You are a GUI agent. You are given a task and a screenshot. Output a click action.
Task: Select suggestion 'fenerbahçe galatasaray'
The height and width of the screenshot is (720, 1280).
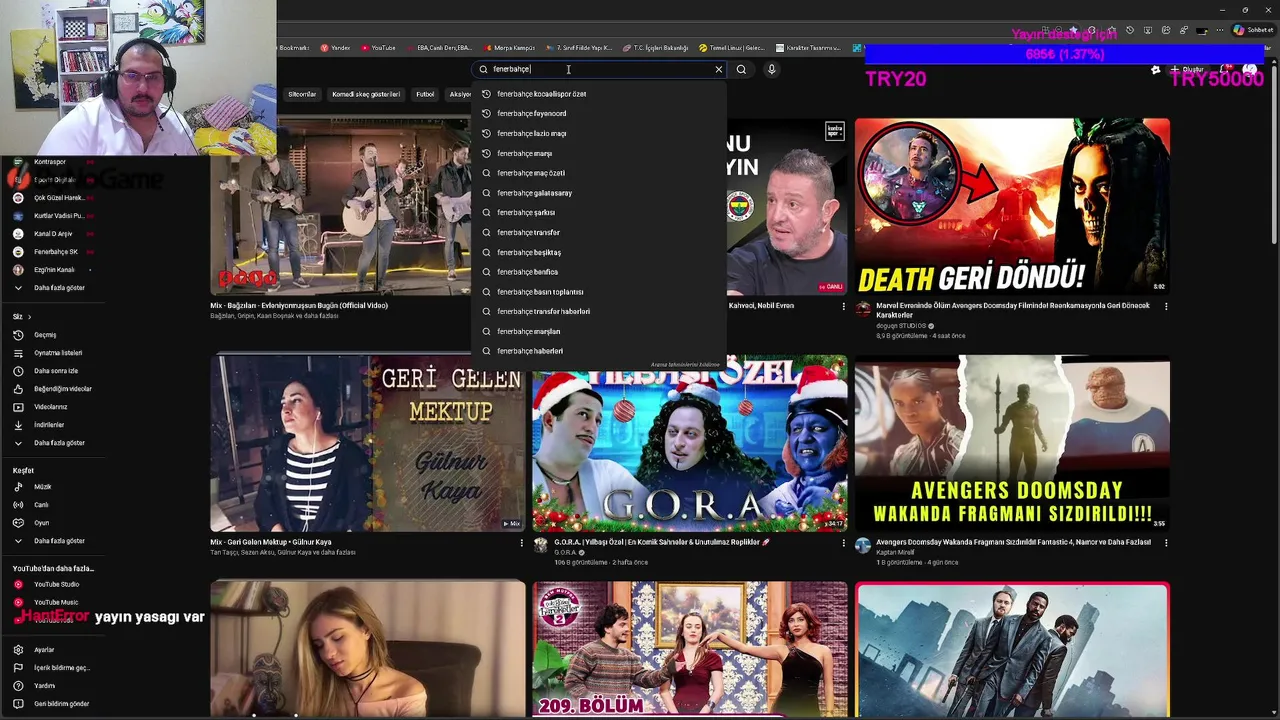599,193
